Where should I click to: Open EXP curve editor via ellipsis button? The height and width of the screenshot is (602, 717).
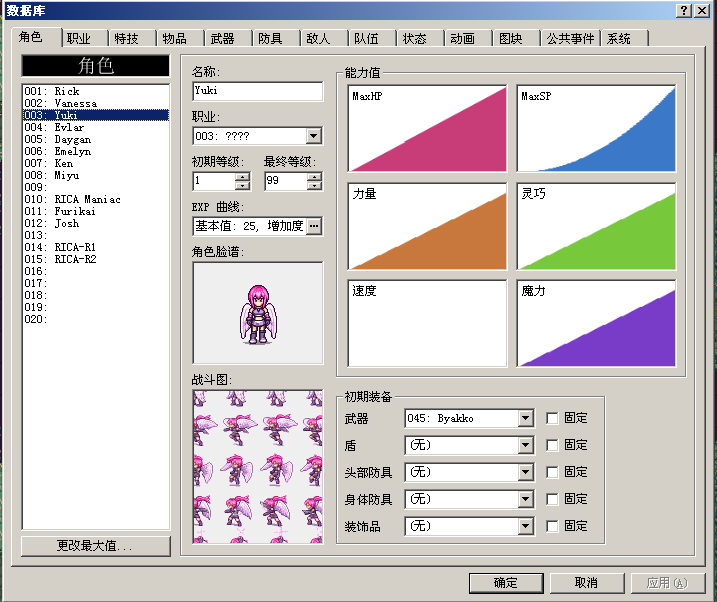tap(314, 226)
